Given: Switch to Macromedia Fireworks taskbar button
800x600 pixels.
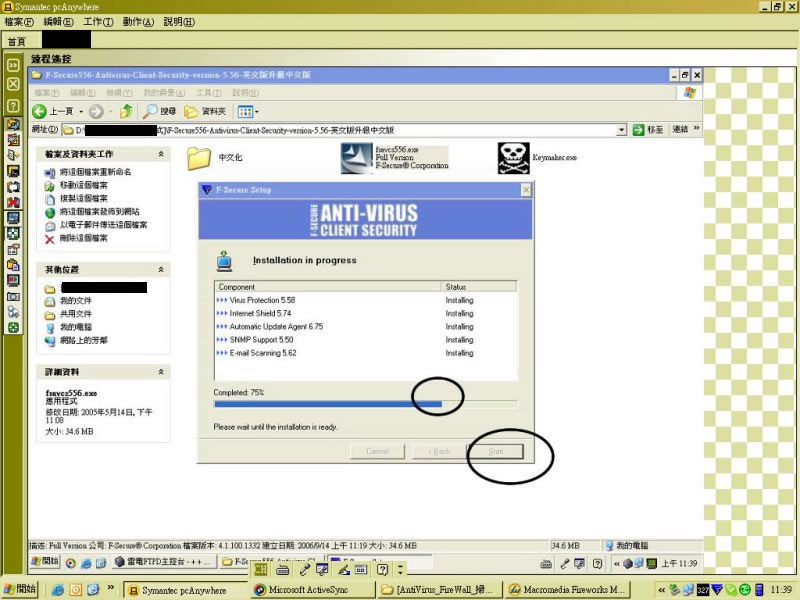Looking at the screenshot, I should pos(567,590).
